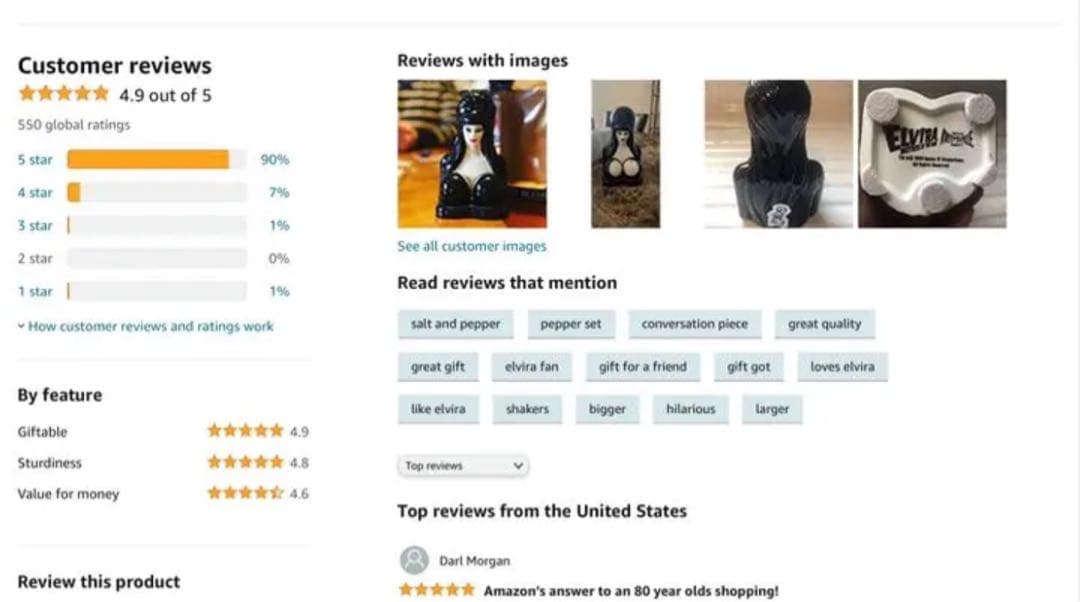Image resolution: width=1080 pixels, height=602 pixels.
Task: Click the 4 star percentage bar
Action: click(x=157, y=192)
